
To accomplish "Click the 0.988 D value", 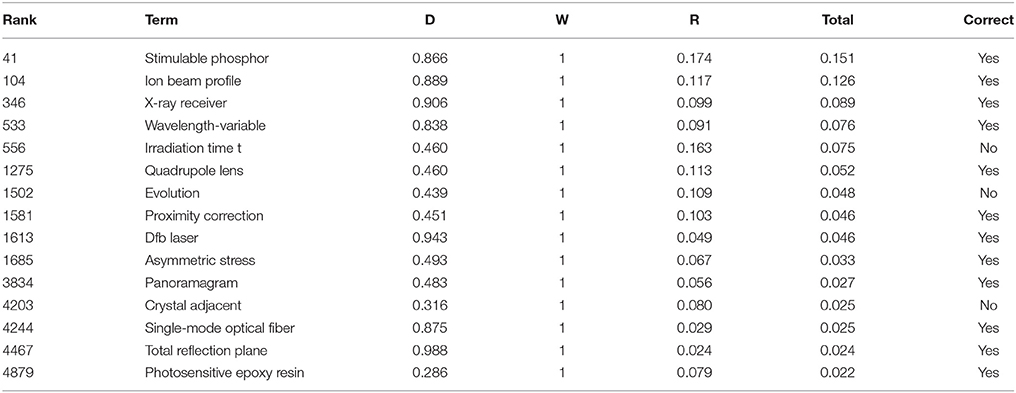I will (x=430, y=350).
